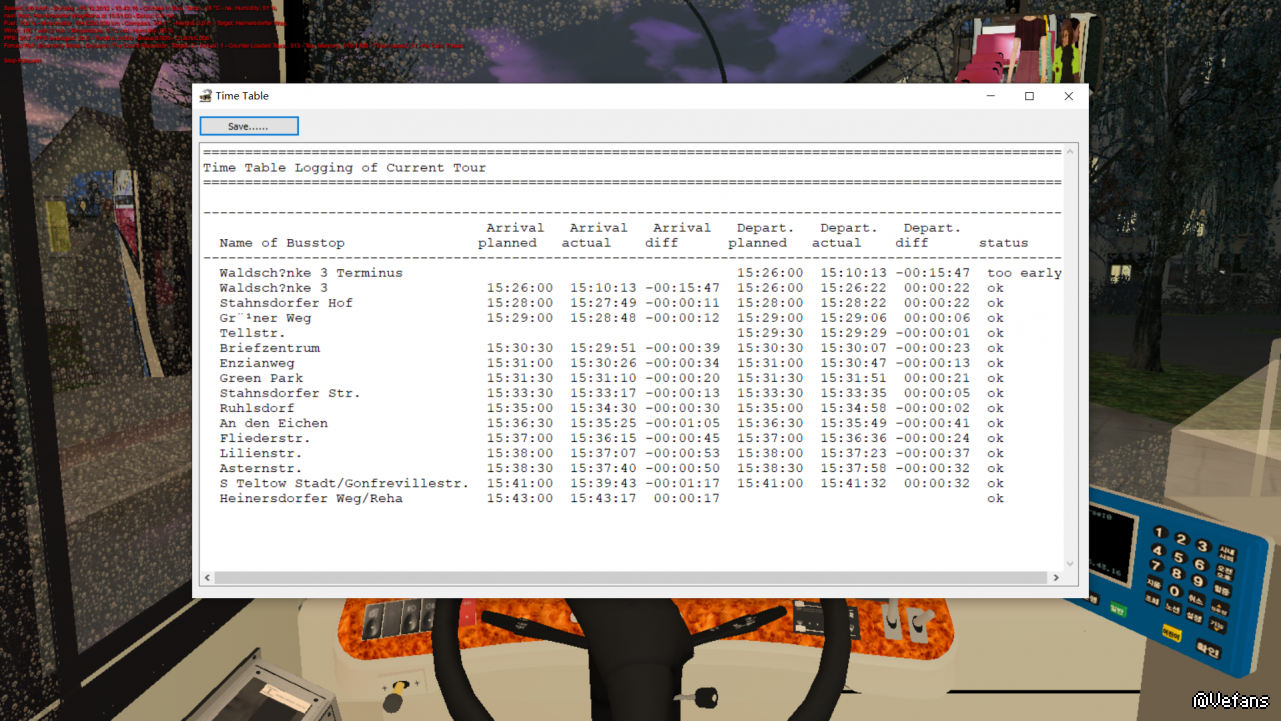
Task: Click the heading 'Time Table Logging of Current Tour'
Action: [x=345, y=168]
